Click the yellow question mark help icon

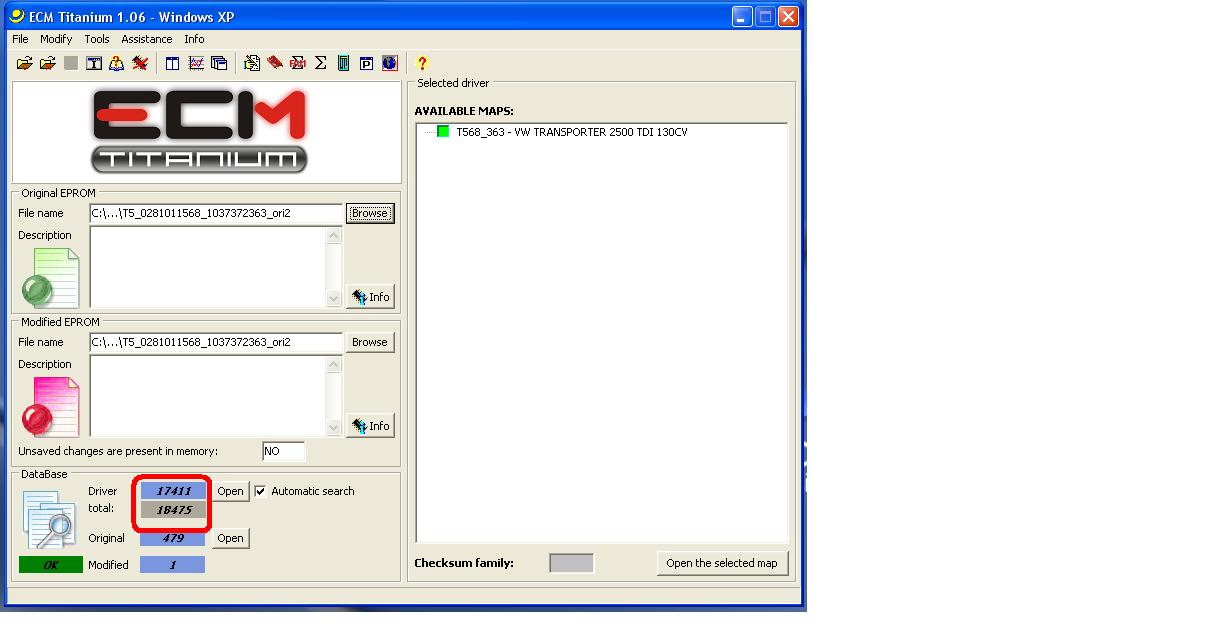tap(422, 63)
